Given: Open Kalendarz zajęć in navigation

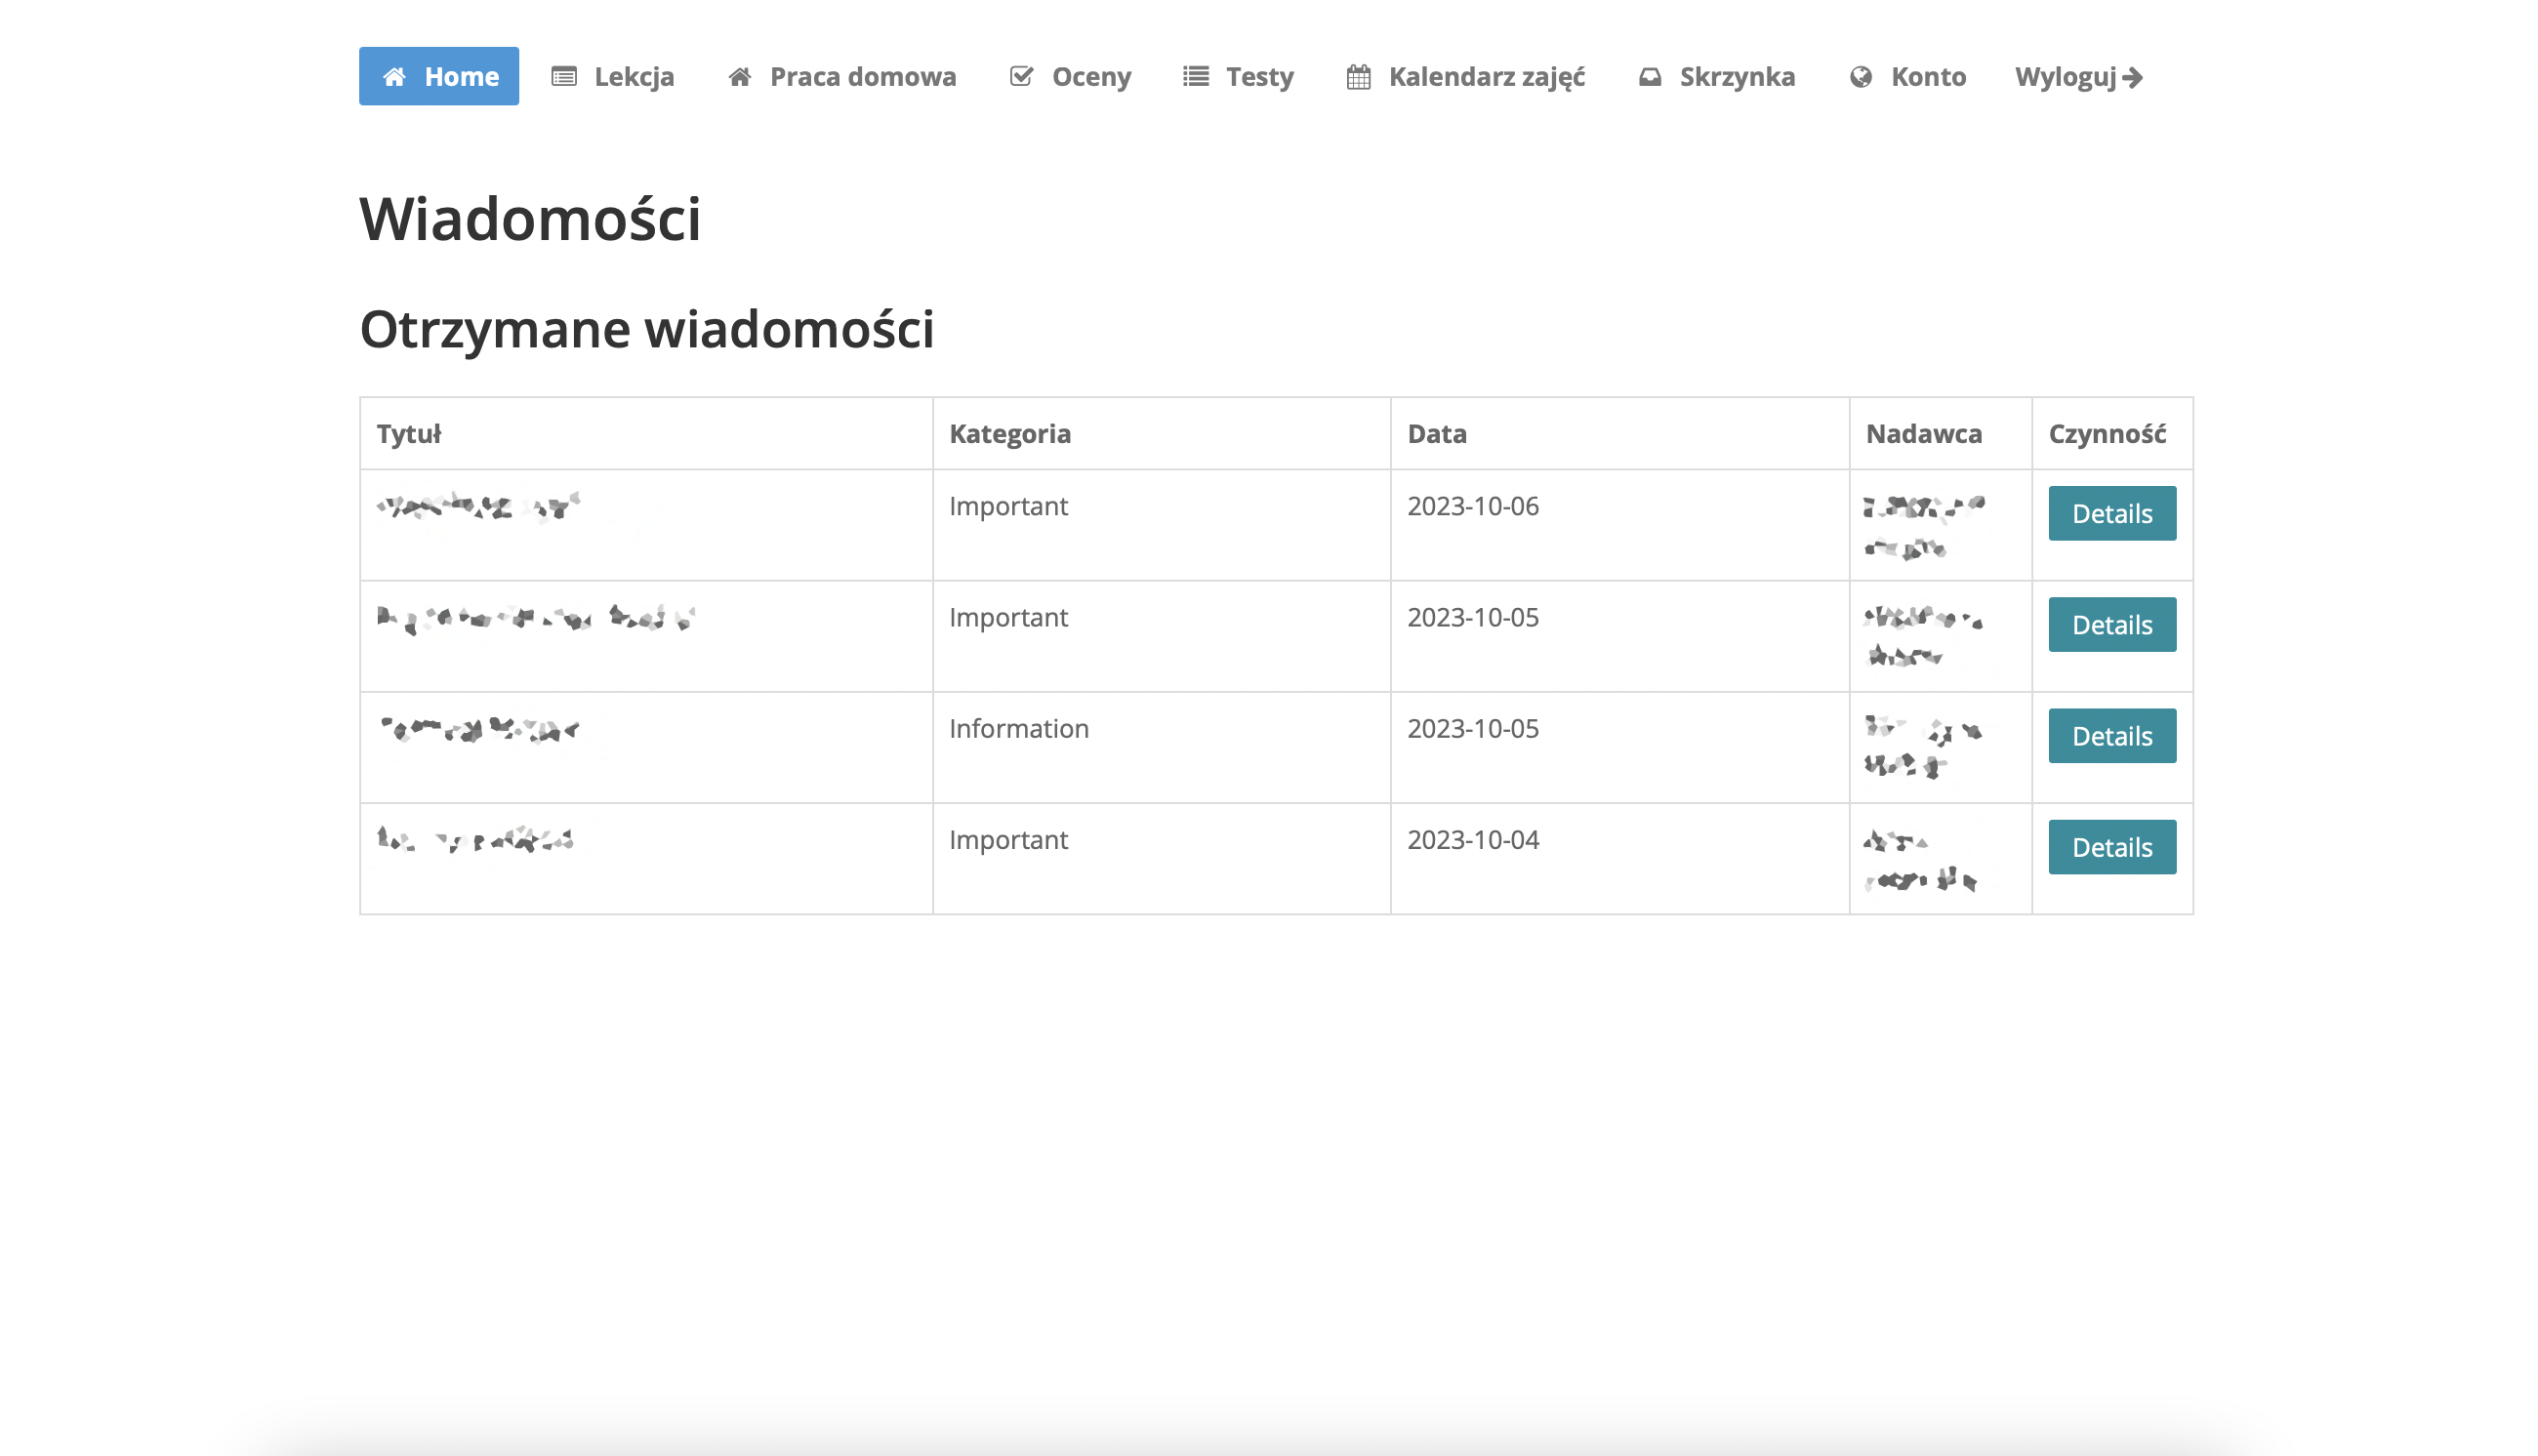Looking at the screenshot, I should [x=1486, y=77].
